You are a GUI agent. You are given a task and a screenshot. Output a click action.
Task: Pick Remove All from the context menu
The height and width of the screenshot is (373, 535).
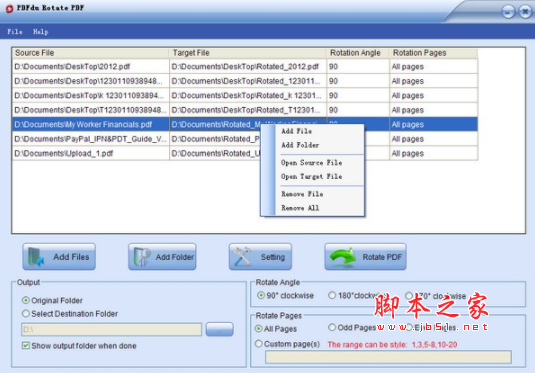click(x=300, y=208)
